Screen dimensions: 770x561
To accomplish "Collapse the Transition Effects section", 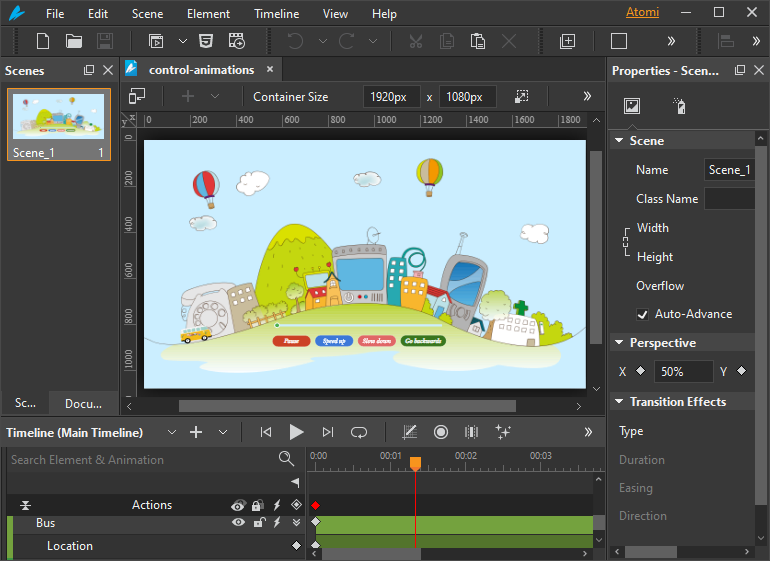I will [619, 402].
